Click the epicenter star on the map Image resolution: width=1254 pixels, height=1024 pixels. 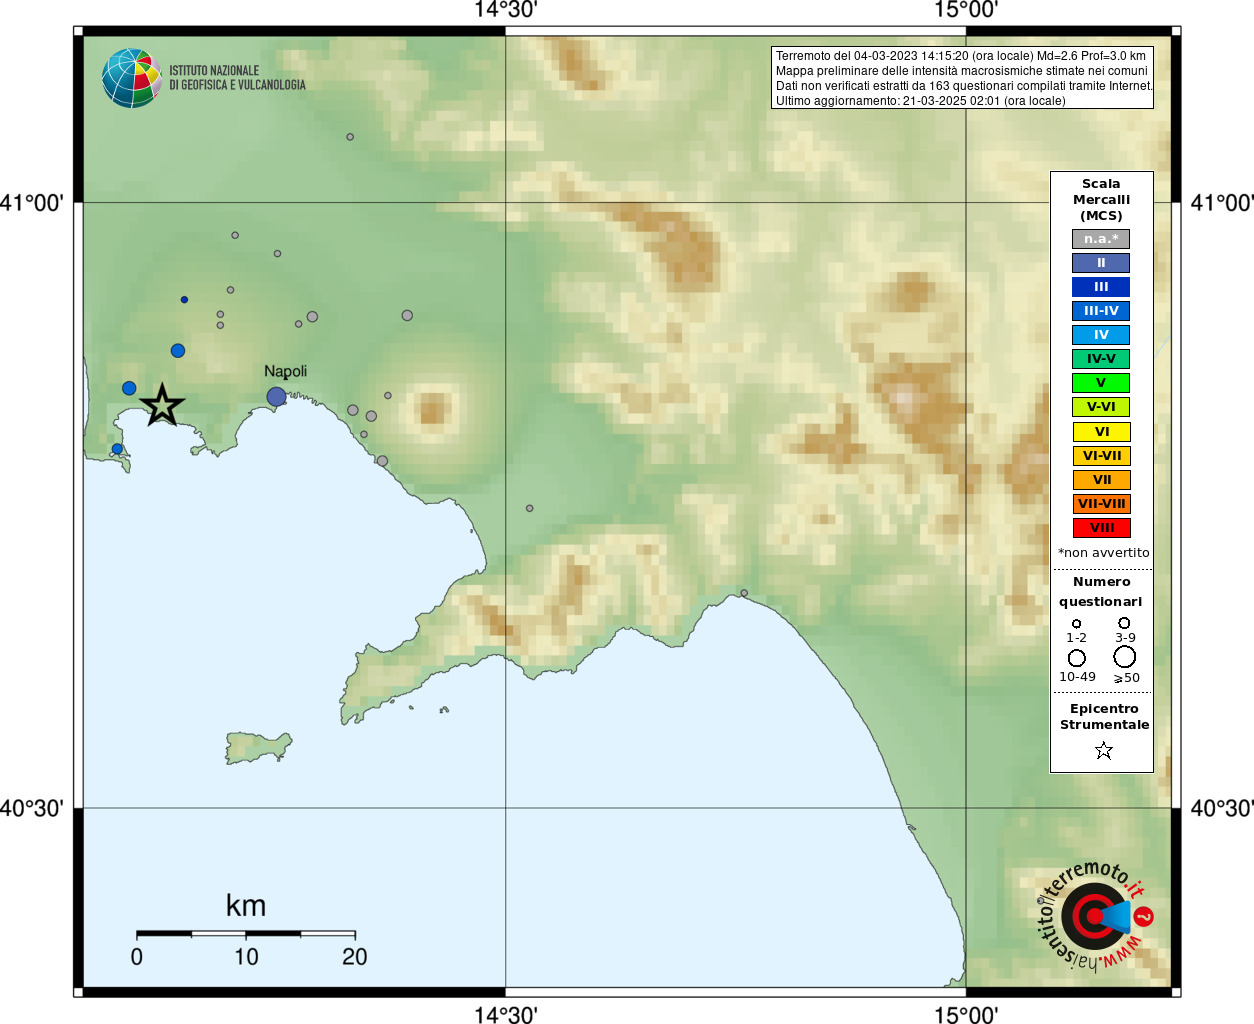click(x=162, y=405)
